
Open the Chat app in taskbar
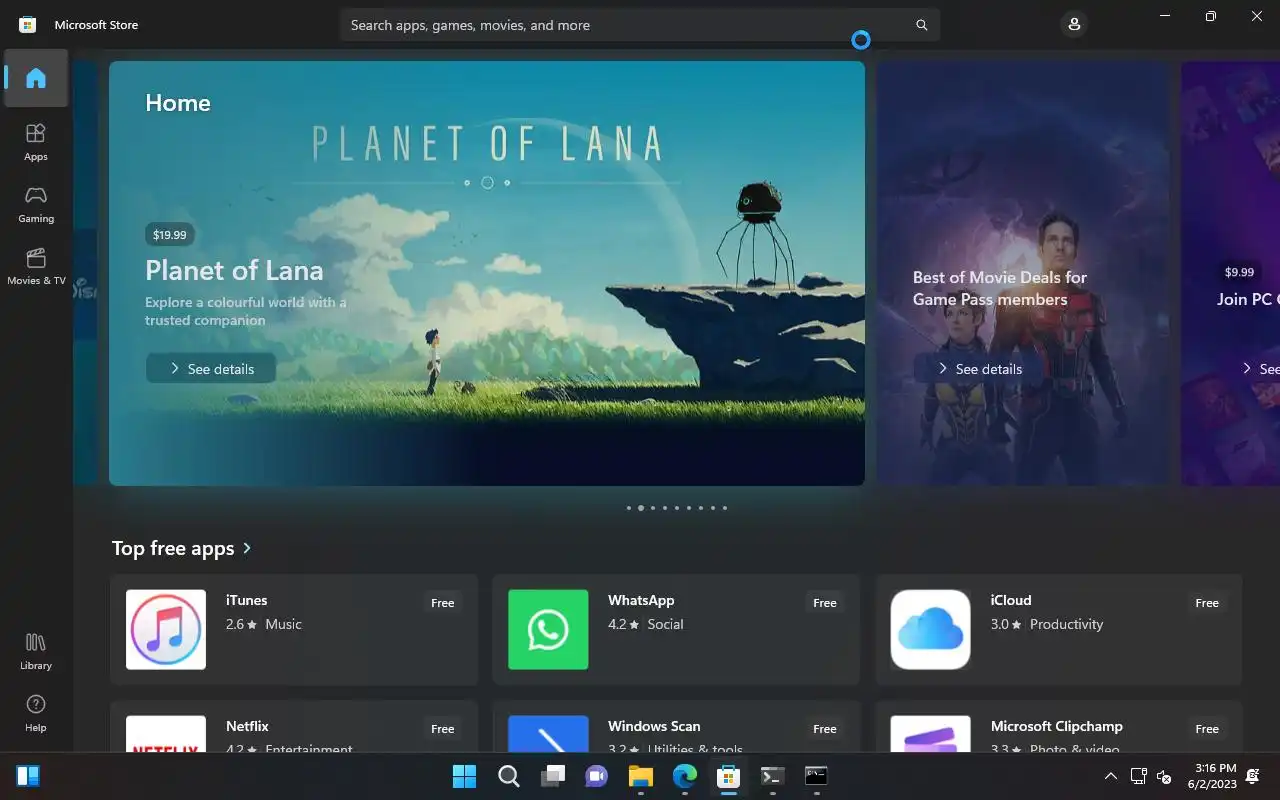pos(597,776)
